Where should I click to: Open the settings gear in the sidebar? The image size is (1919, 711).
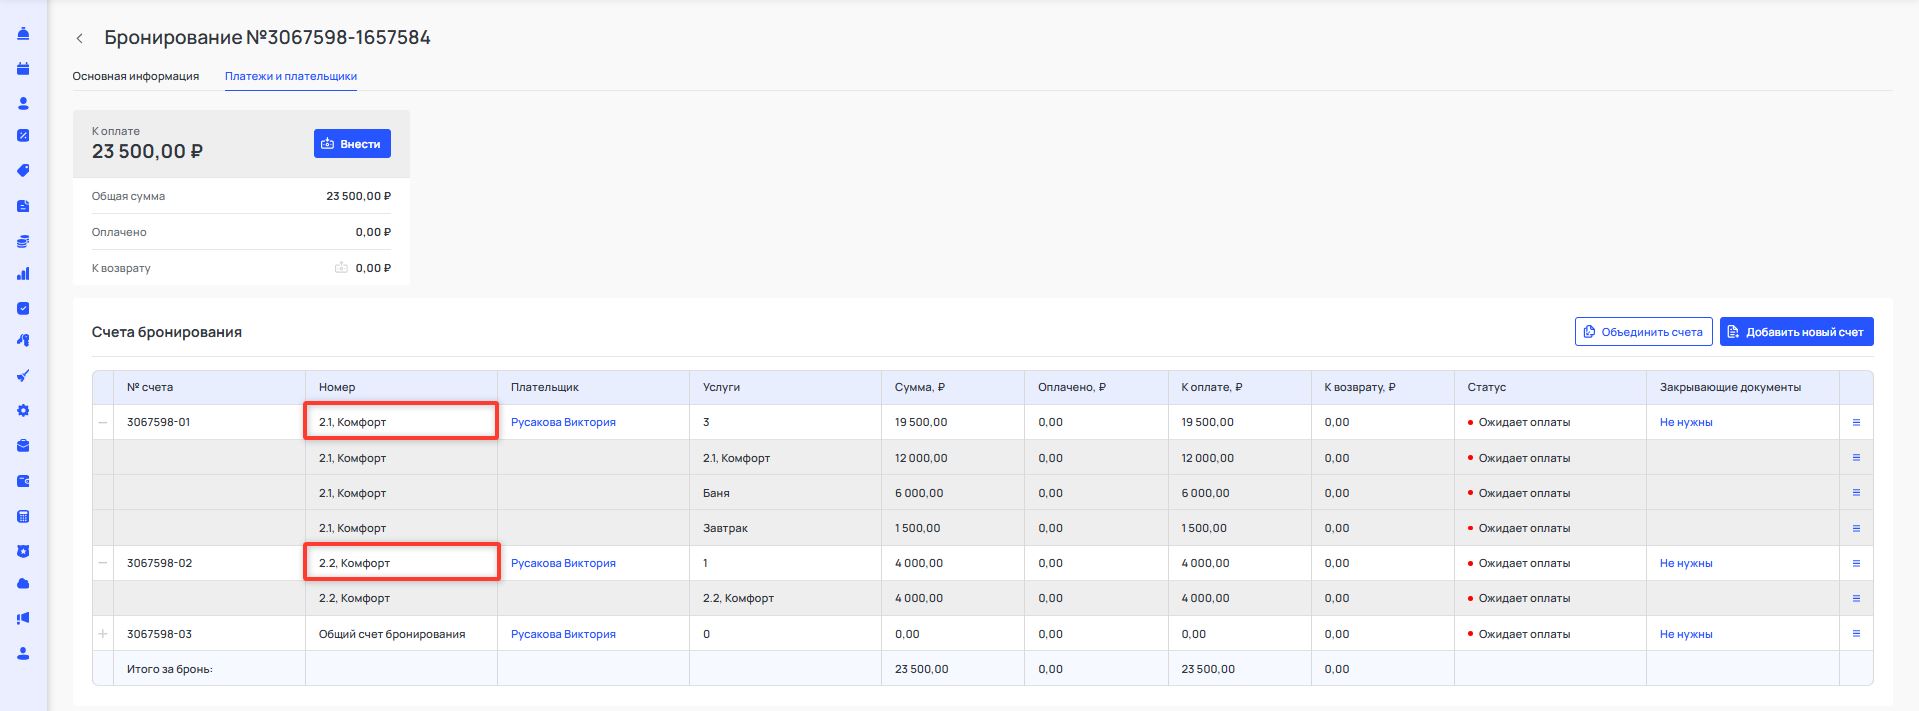23,411
